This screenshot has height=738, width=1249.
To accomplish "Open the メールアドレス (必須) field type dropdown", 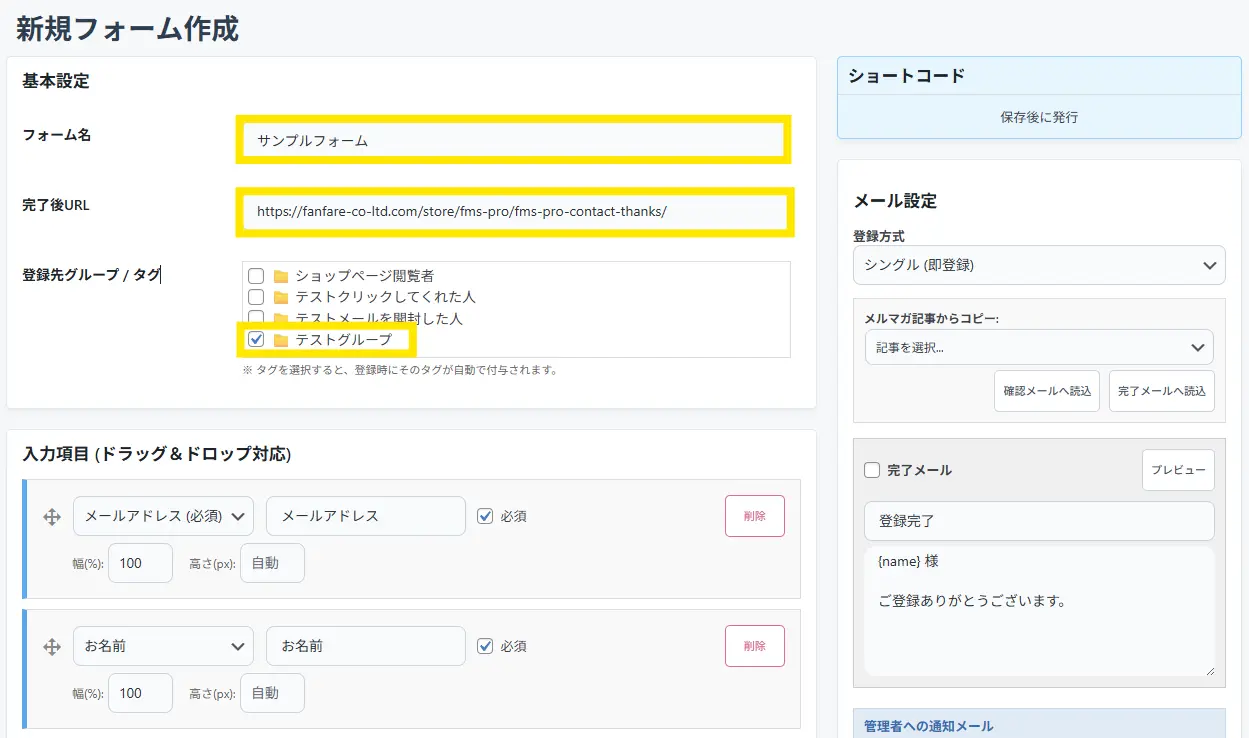I will (163, 516).
